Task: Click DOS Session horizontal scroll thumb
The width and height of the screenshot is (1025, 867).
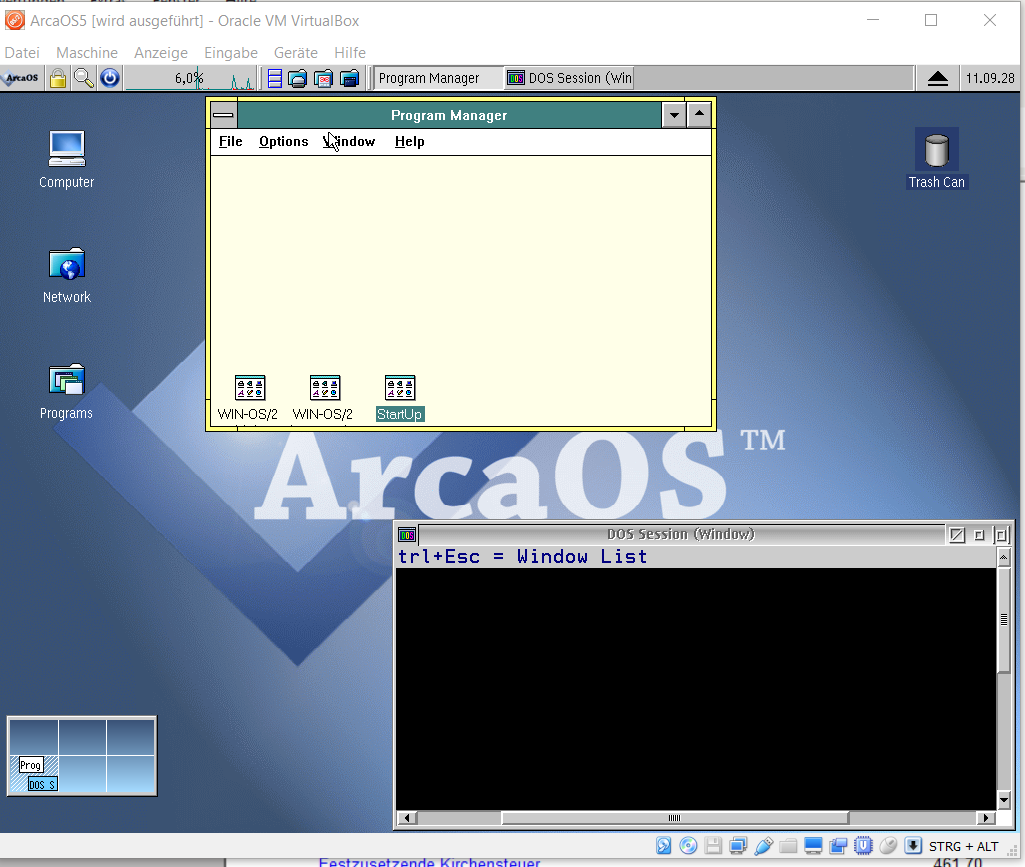Action: coord(675,817)
